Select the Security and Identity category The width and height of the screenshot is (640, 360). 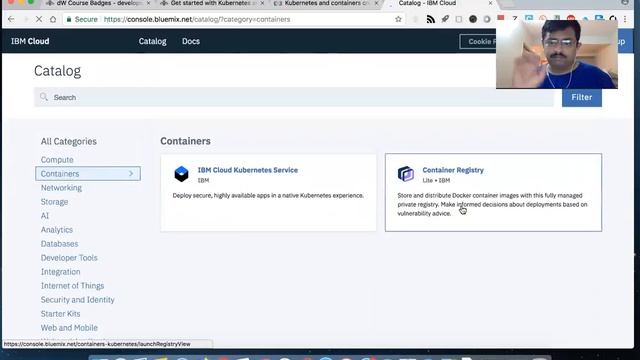(78, 300)
